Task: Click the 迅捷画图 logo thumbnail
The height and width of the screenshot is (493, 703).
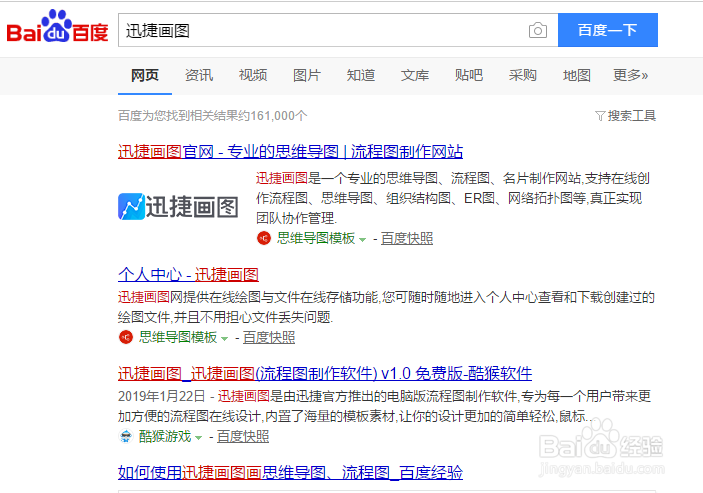Action: [178, 207]
